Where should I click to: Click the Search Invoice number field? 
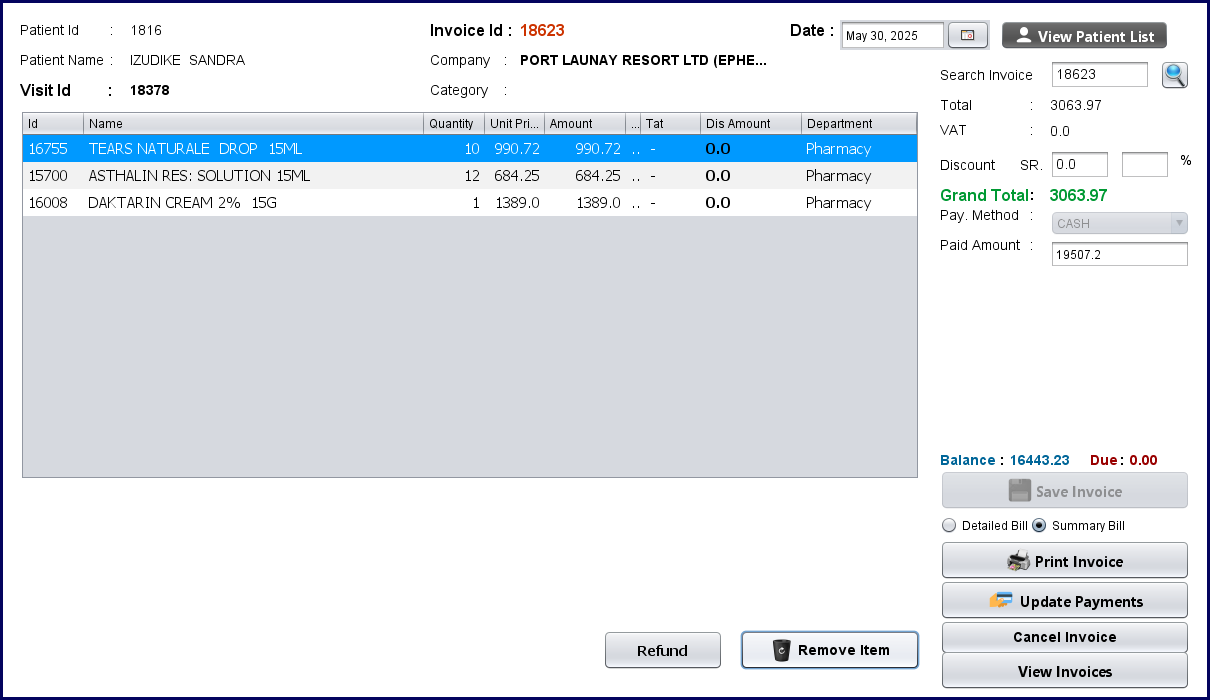point(1099,75)
